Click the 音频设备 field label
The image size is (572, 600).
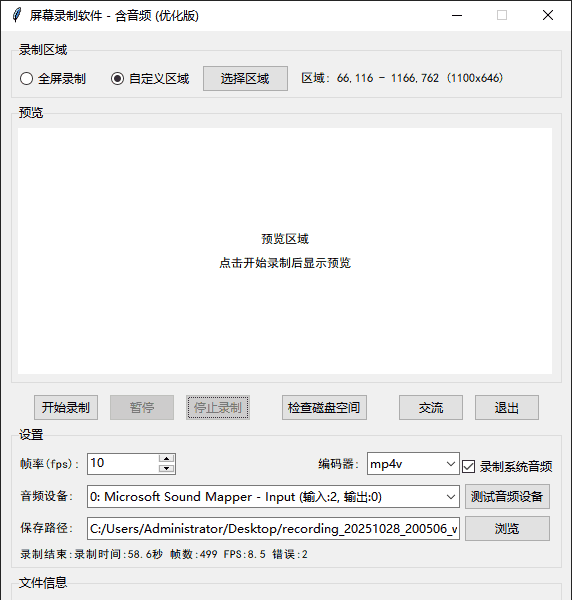pyautogui.click(x=46, y=496)
